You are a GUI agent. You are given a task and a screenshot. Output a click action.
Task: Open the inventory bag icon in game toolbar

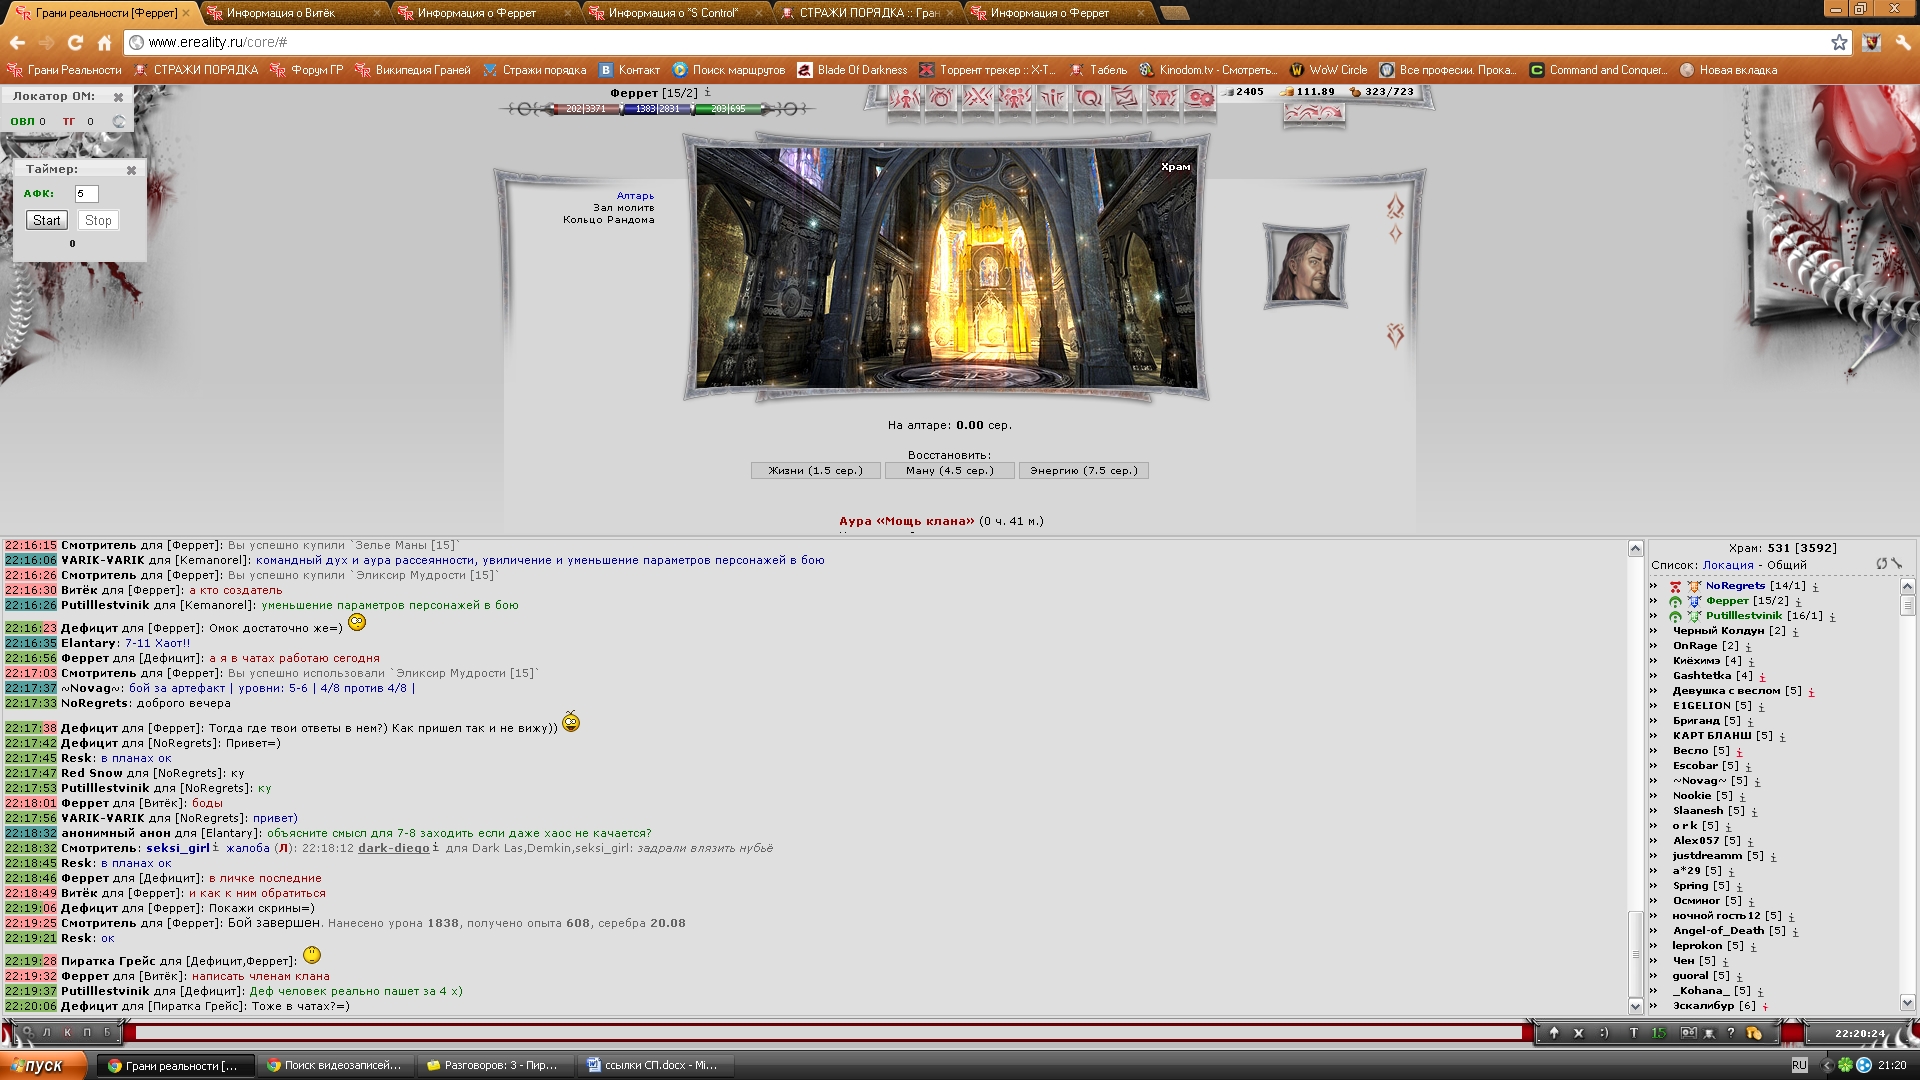941,99
